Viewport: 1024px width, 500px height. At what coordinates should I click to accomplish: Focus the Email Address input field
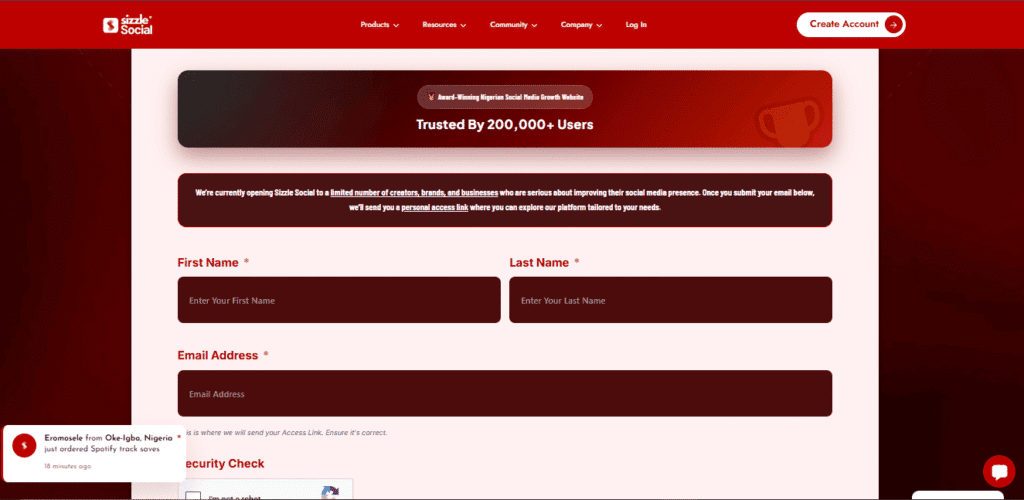[505, 393]
